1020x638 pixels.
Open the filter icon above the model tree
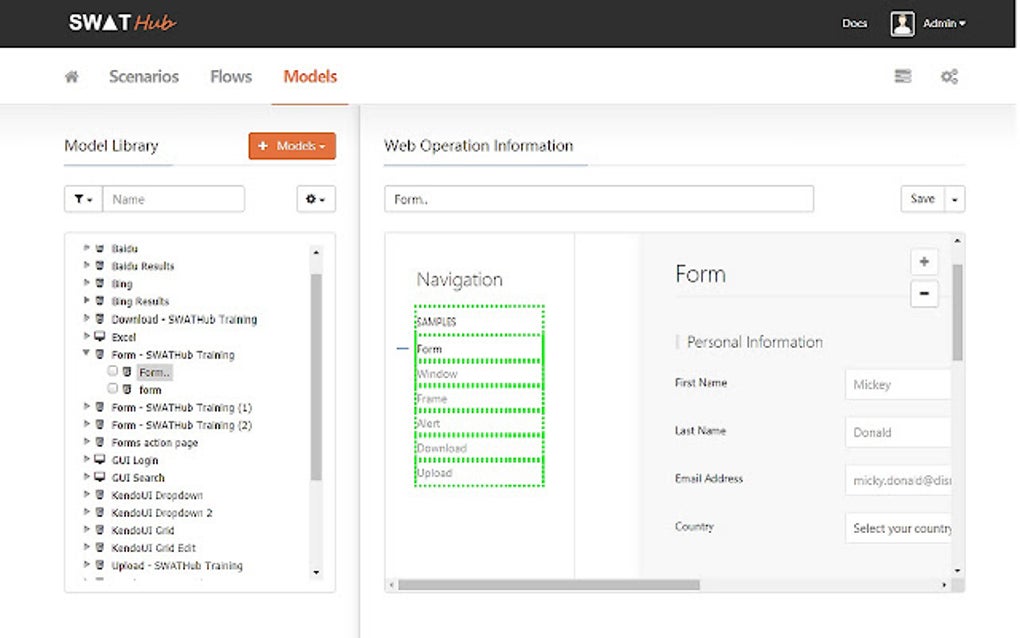82,199
